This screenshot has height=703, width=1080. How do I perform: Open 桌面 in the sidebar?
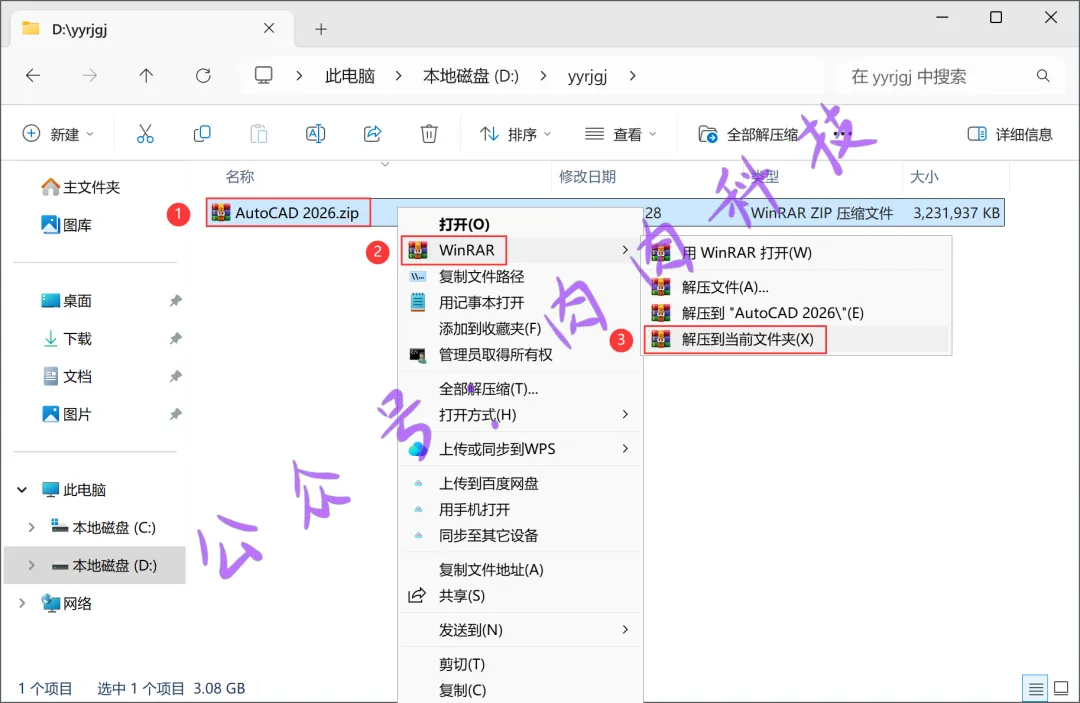67,300
